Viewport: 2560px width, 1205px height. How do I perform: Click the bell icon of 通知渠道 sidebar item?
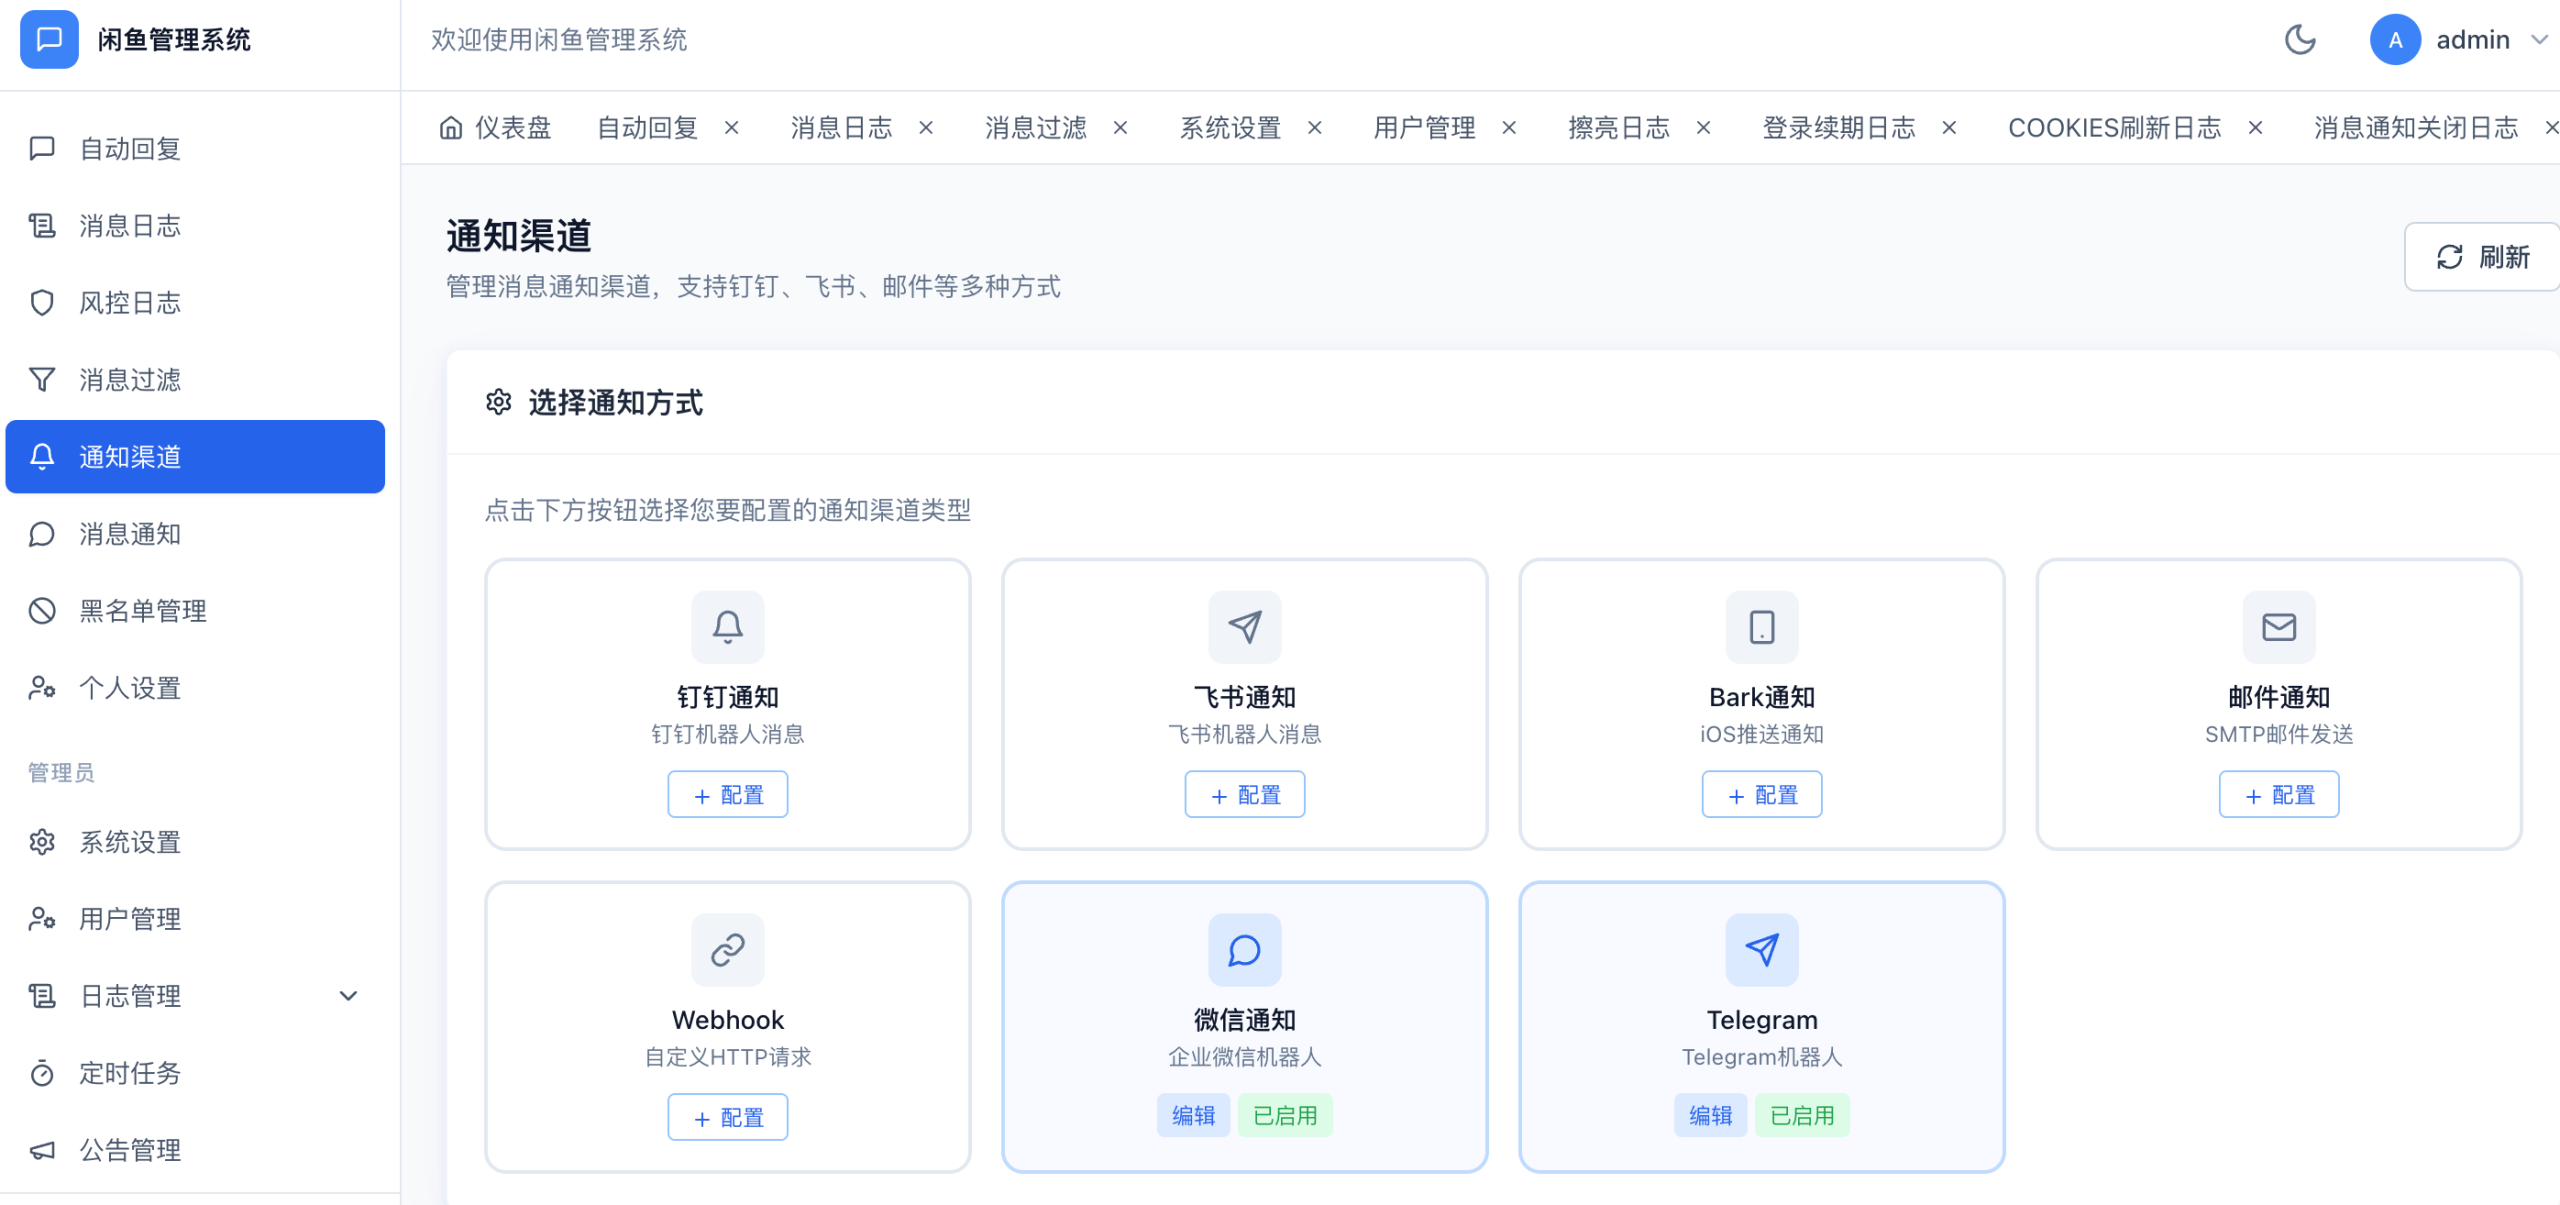(x=42, y=456)
